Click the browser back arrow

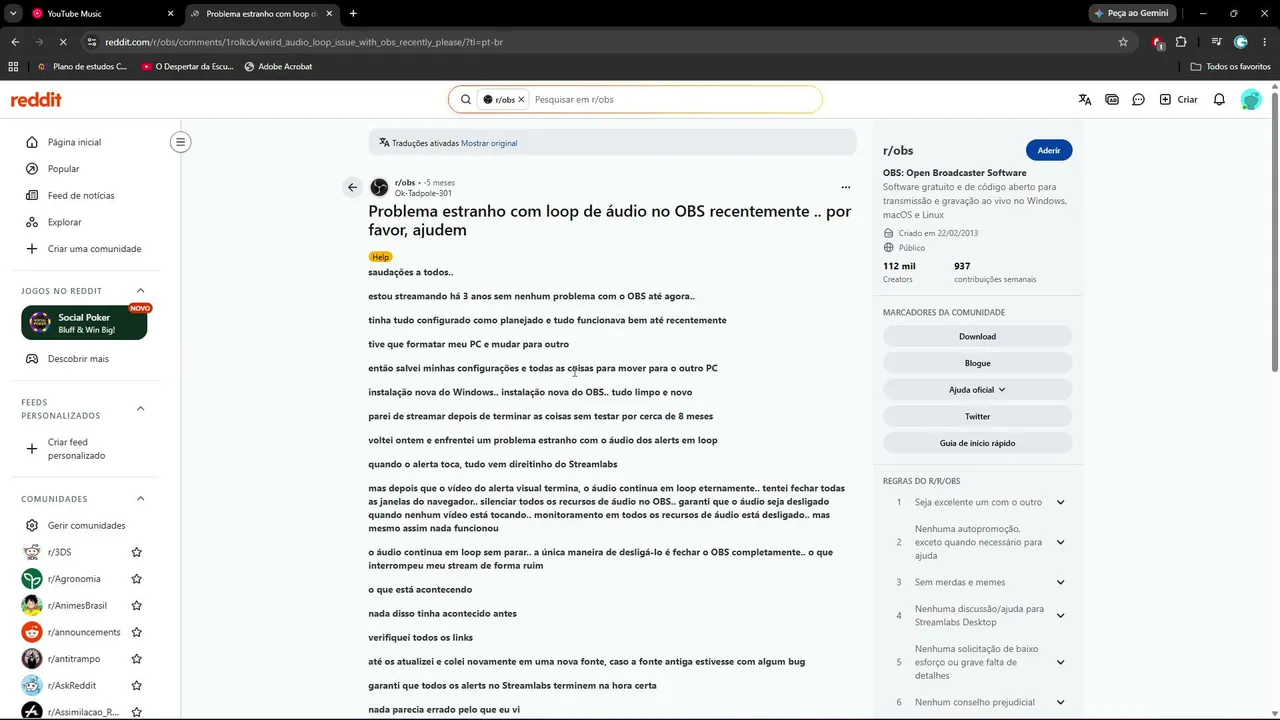(15, 42)
